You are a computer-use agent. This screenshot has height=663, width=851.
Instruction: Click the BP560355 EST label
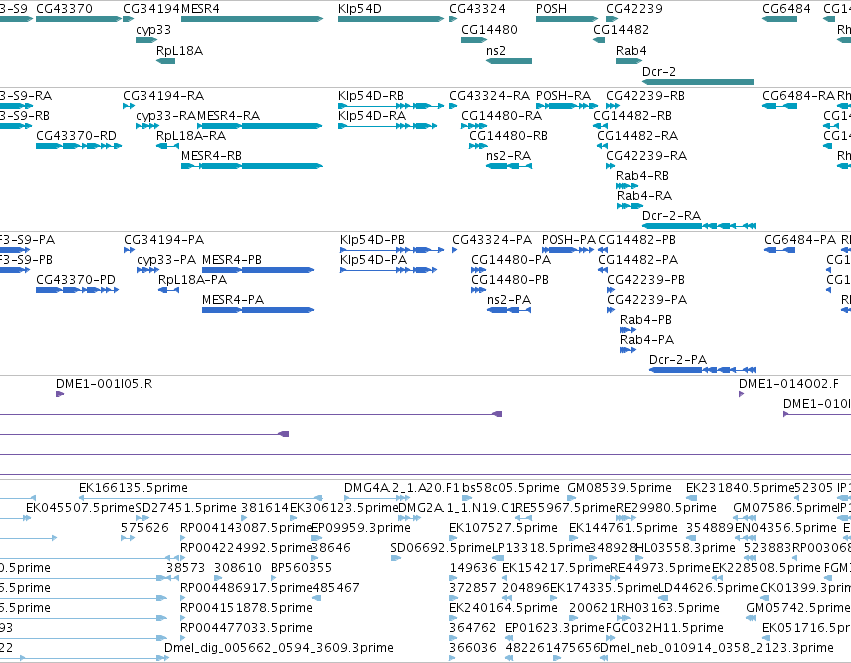(x=301, y=568)
